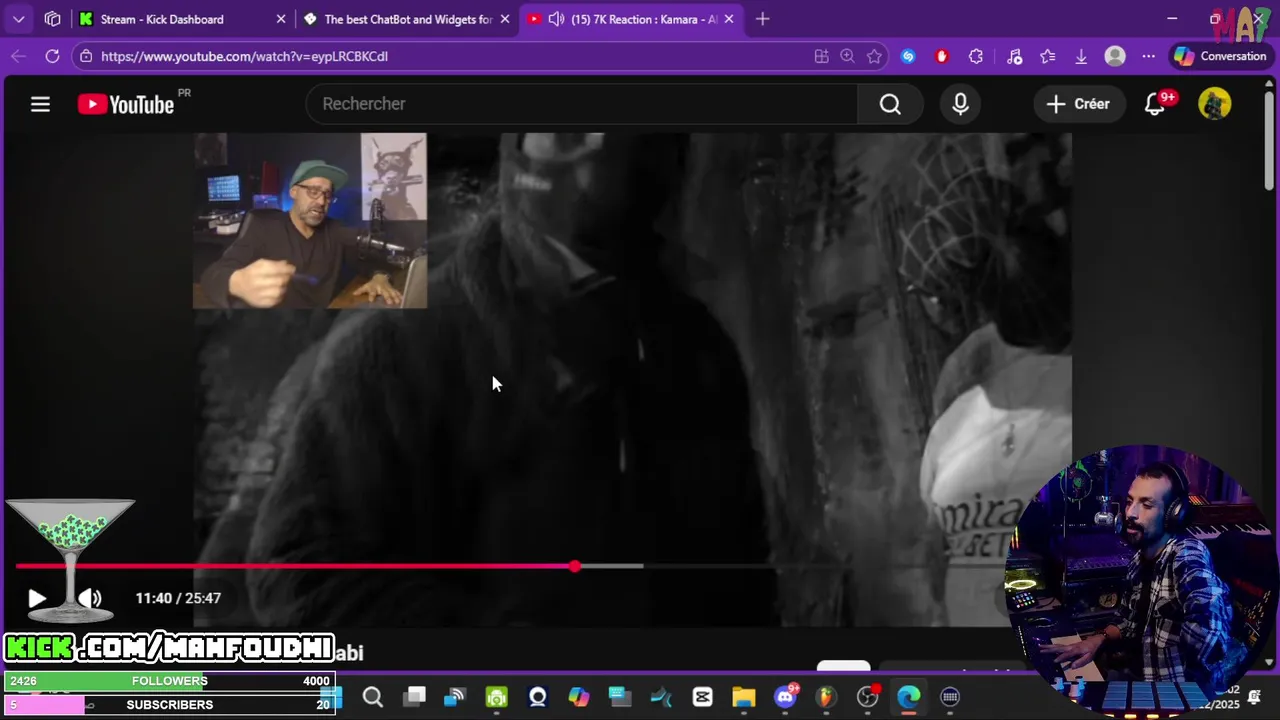Image resolution: width=1280 pixels, height=720 pixels.
Task: Open the red hand blocker extension
Action: pyautogui.click(x=941, y=56)
